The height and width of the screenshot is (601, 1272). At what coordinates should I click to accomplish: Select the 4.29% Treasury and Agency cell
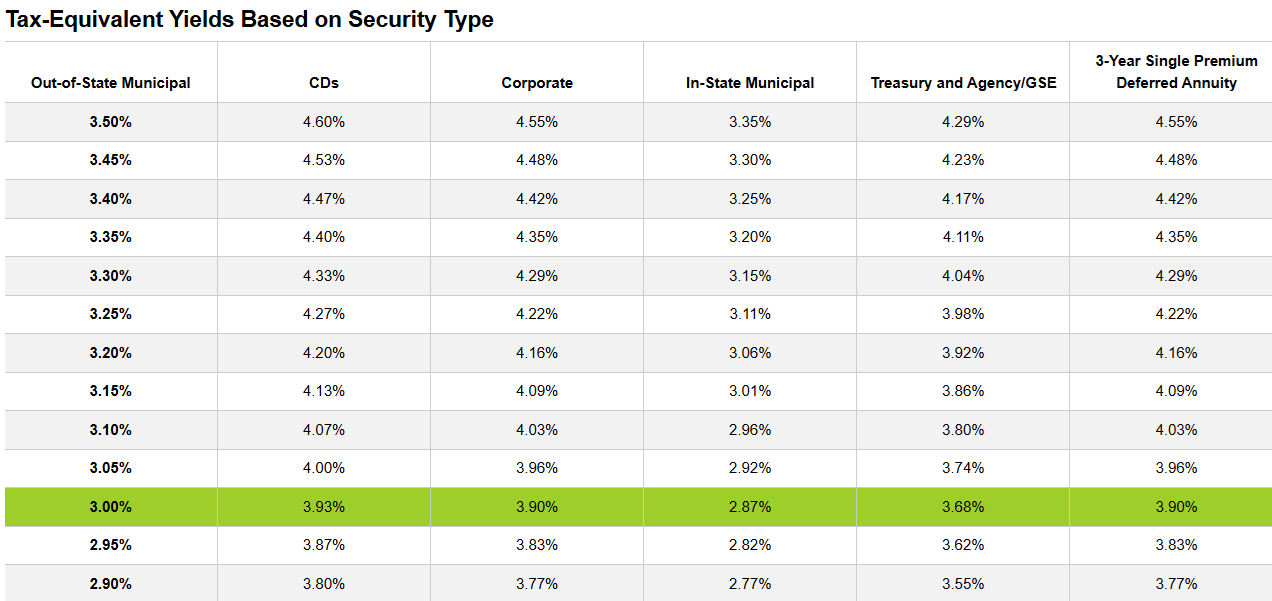pos(963,122)
